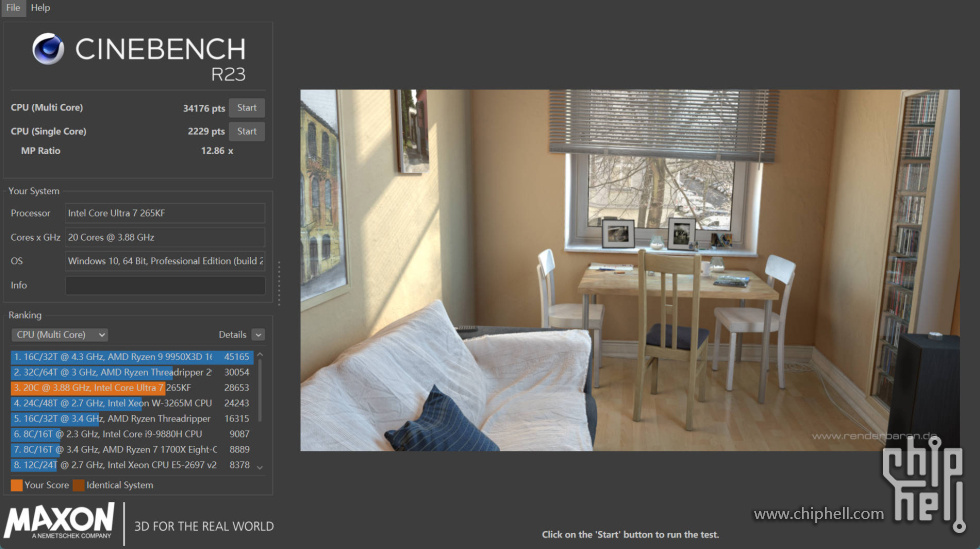Click the Cores x GHz field
The height and width of the screenshot is (549, 980).
click(x=165, y=237)
